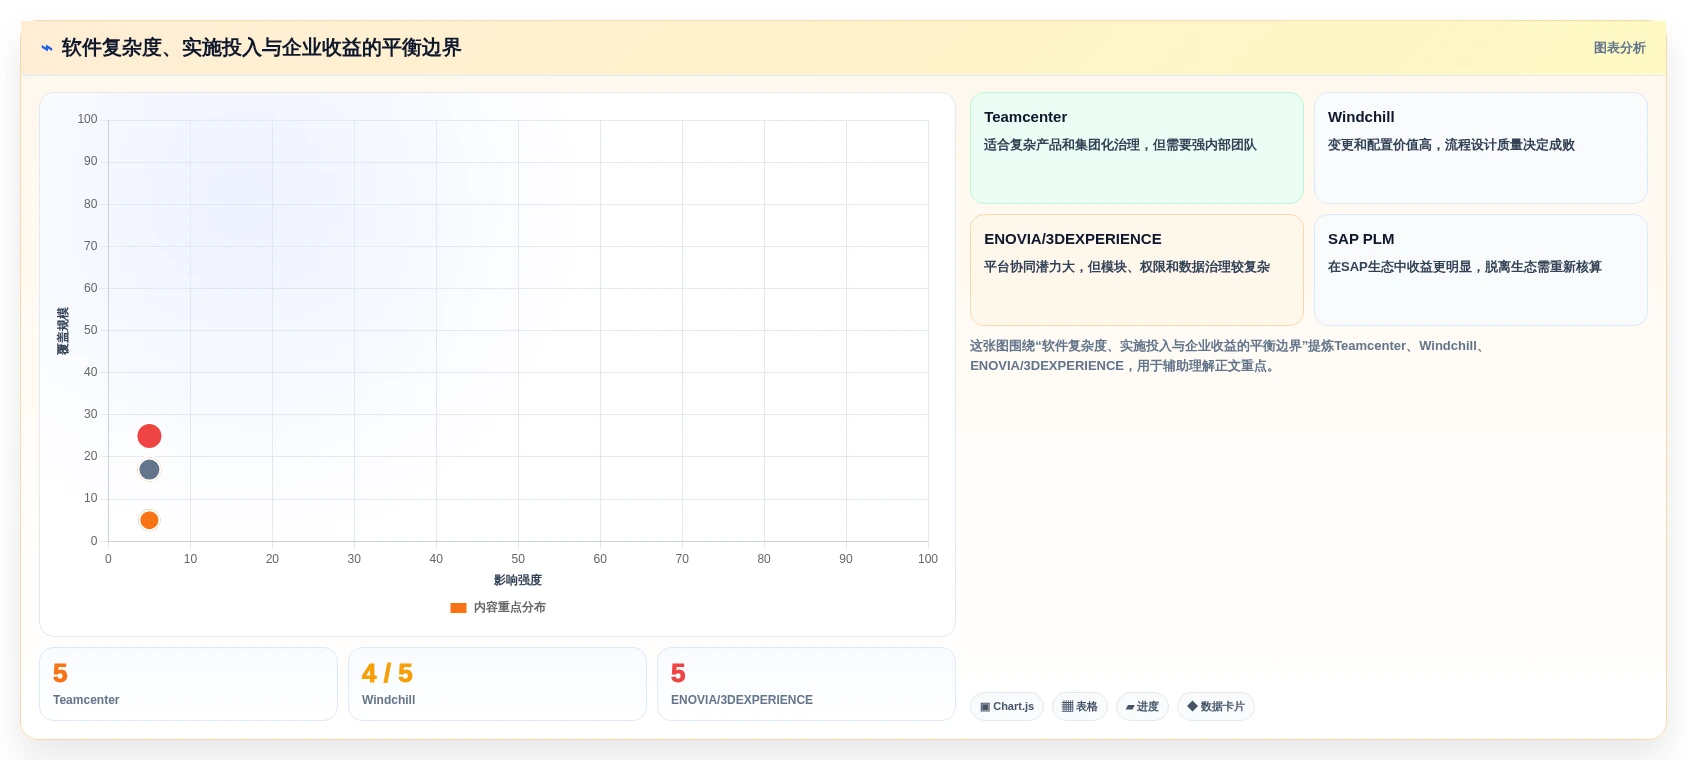
Task: Click the 影响强度 x-axis title
Action: [518, 580]
